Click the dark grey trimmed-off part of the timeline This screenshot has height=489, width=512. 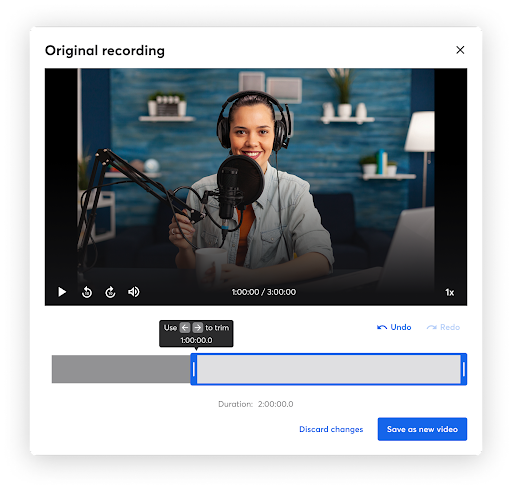point(121,369)
